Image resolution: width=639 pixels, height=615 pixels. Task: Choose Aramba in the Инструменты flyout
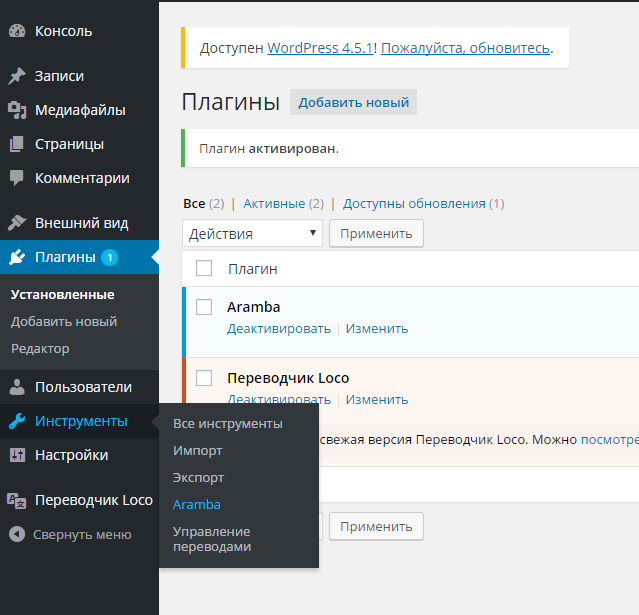[x=197, y=505]
